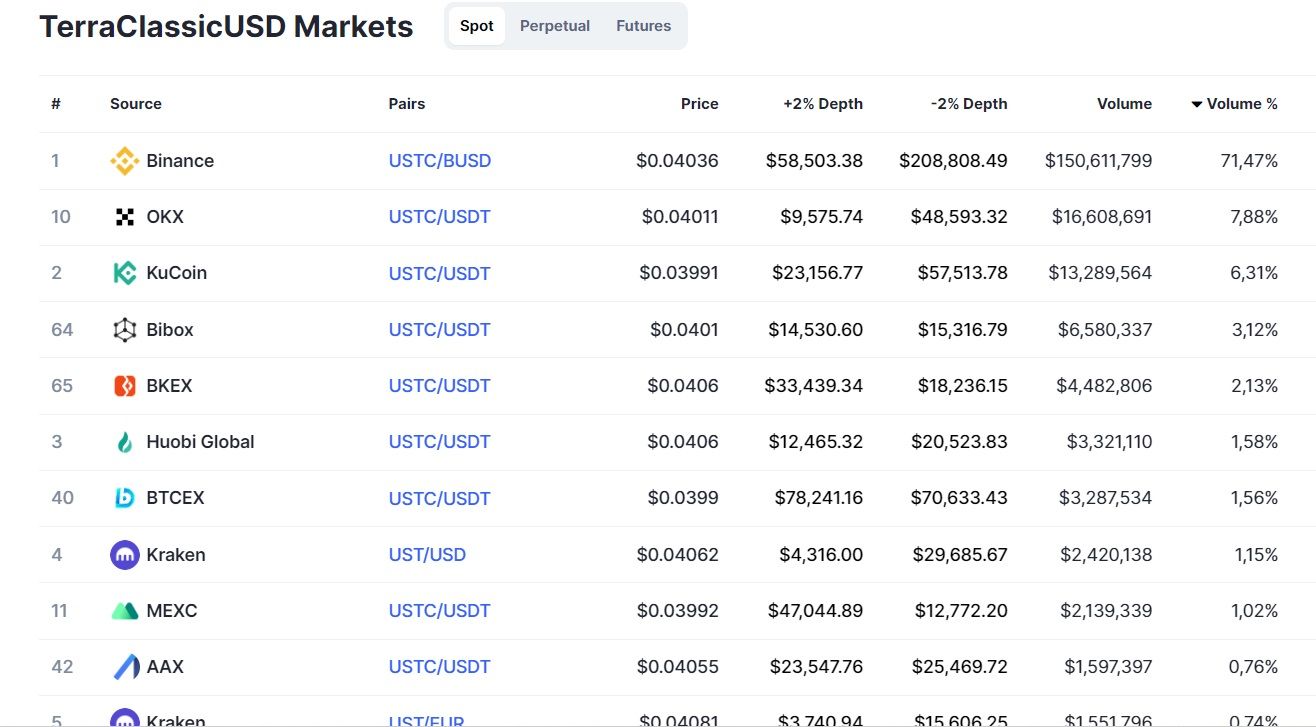The height and width of the screenshot is (727, 1316).
Task: Click the BTCEX logo icon
Action: tap(124, 498)
